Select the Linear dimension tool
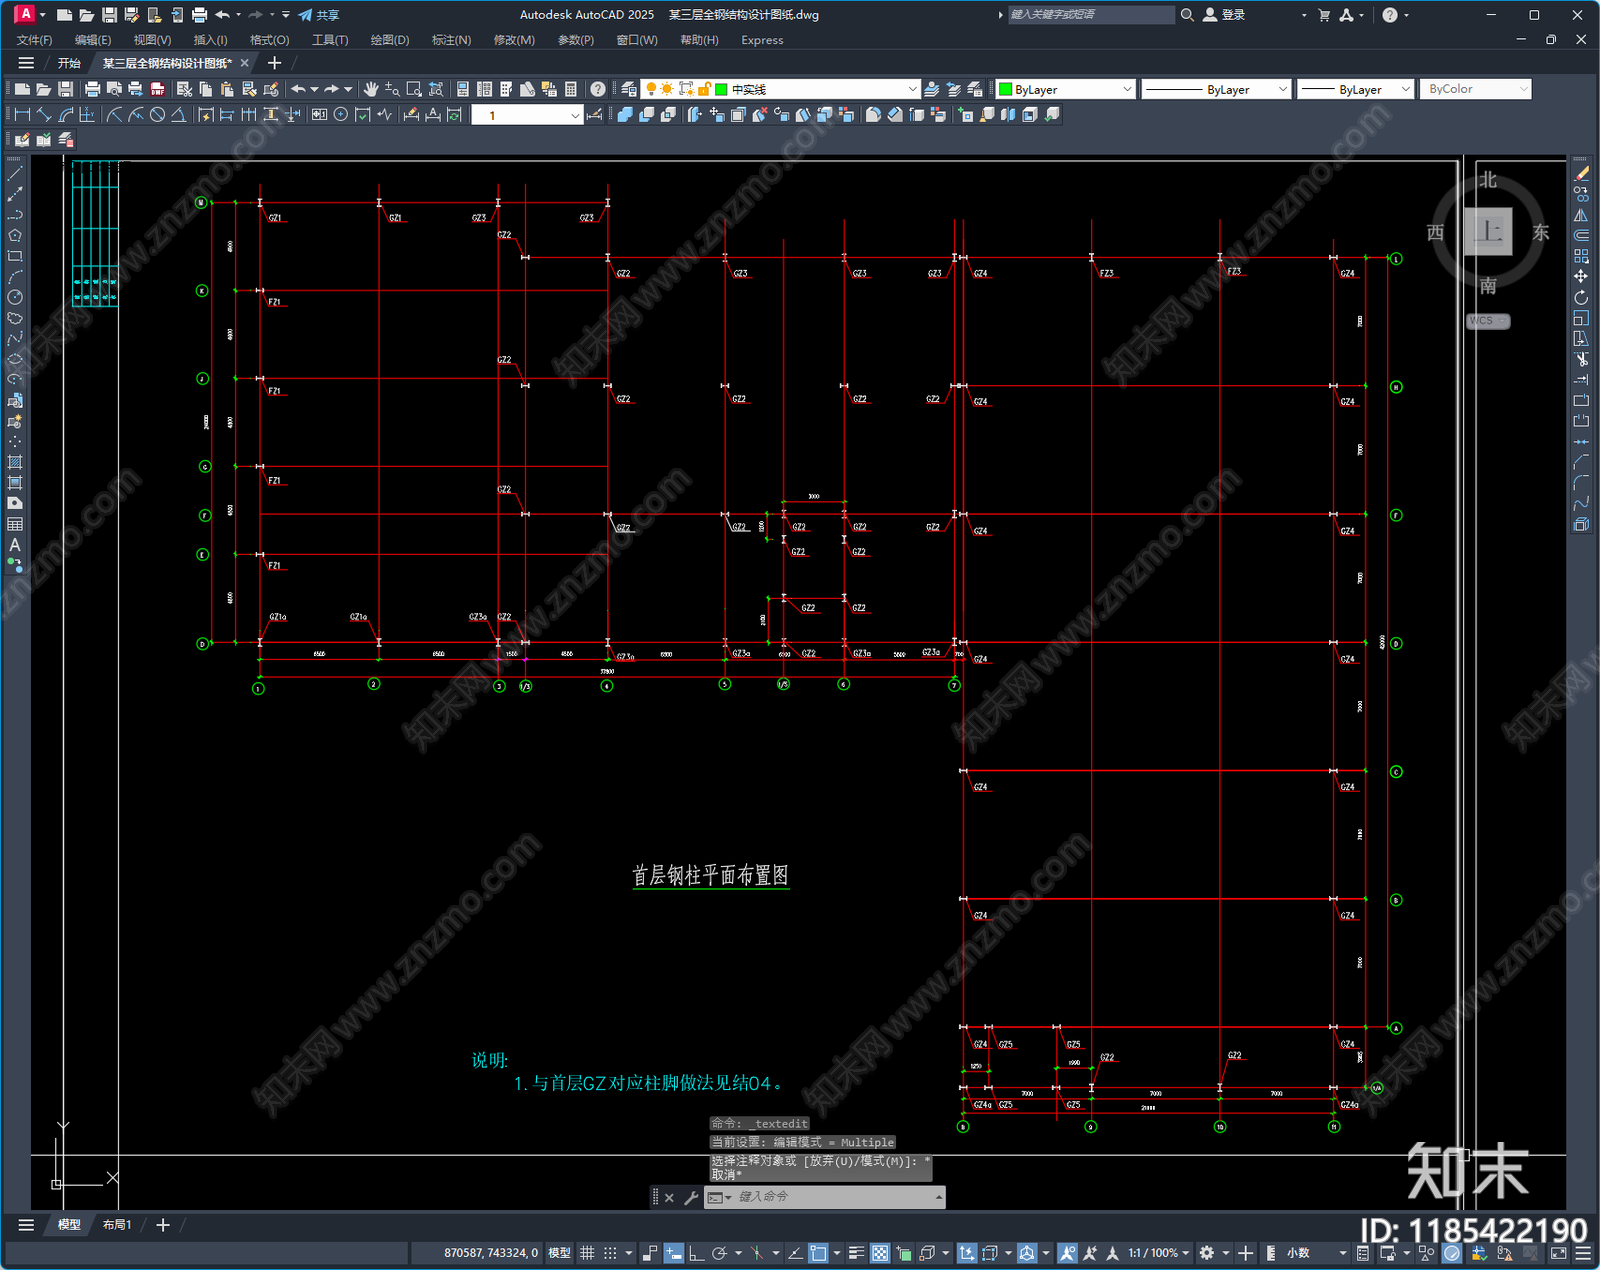1600x1270 pixels. pos(22,115)
